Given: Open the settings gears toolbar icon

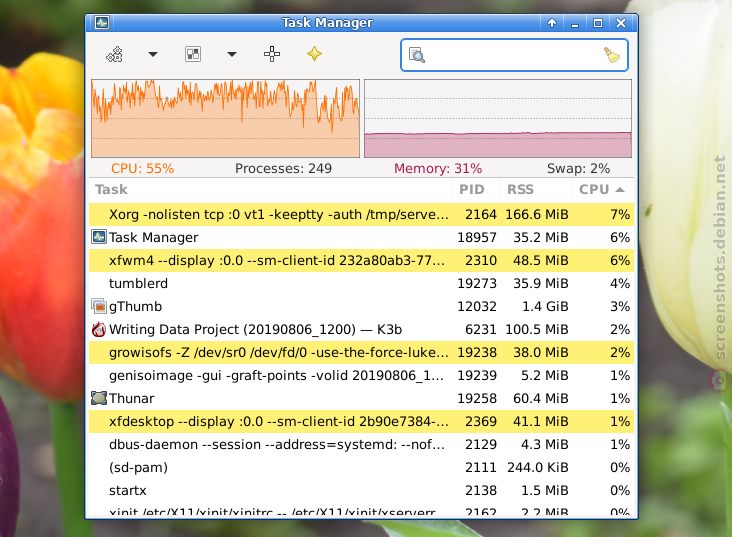Looking at the screenshot, I should 114,54.
